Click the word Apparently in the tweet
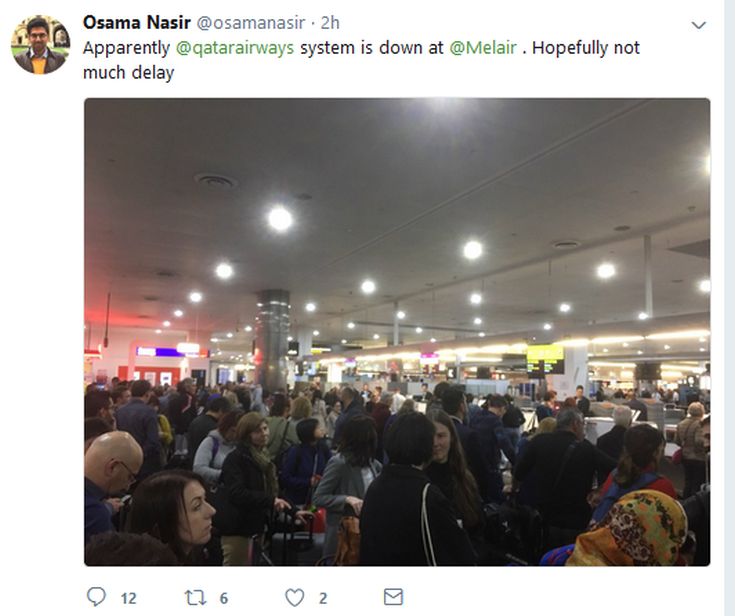 click(126, 48)
